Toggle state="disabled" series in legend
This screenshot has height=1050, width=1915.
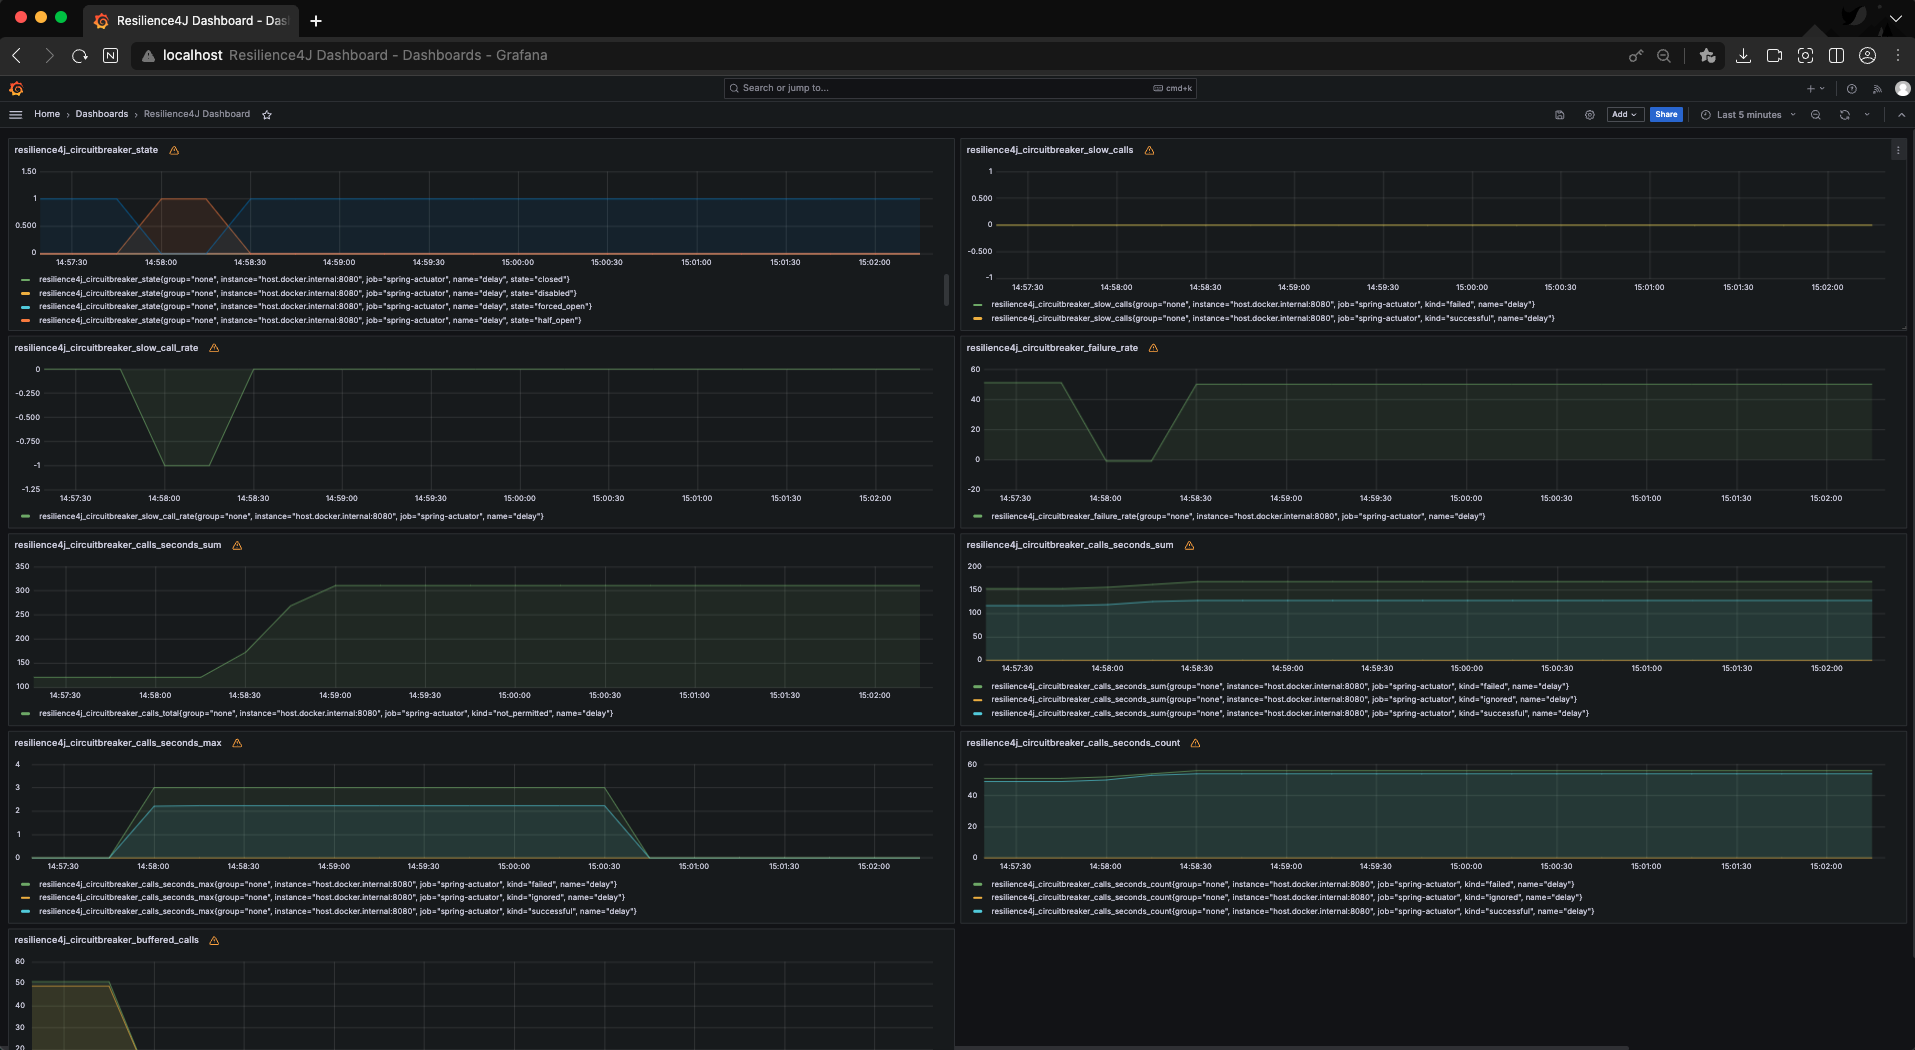click(307, 293)
